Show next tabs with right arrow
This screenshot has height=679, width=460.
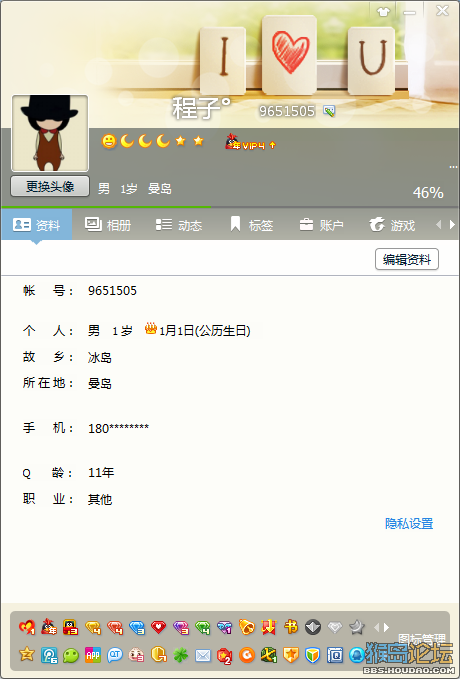[453, 224]
